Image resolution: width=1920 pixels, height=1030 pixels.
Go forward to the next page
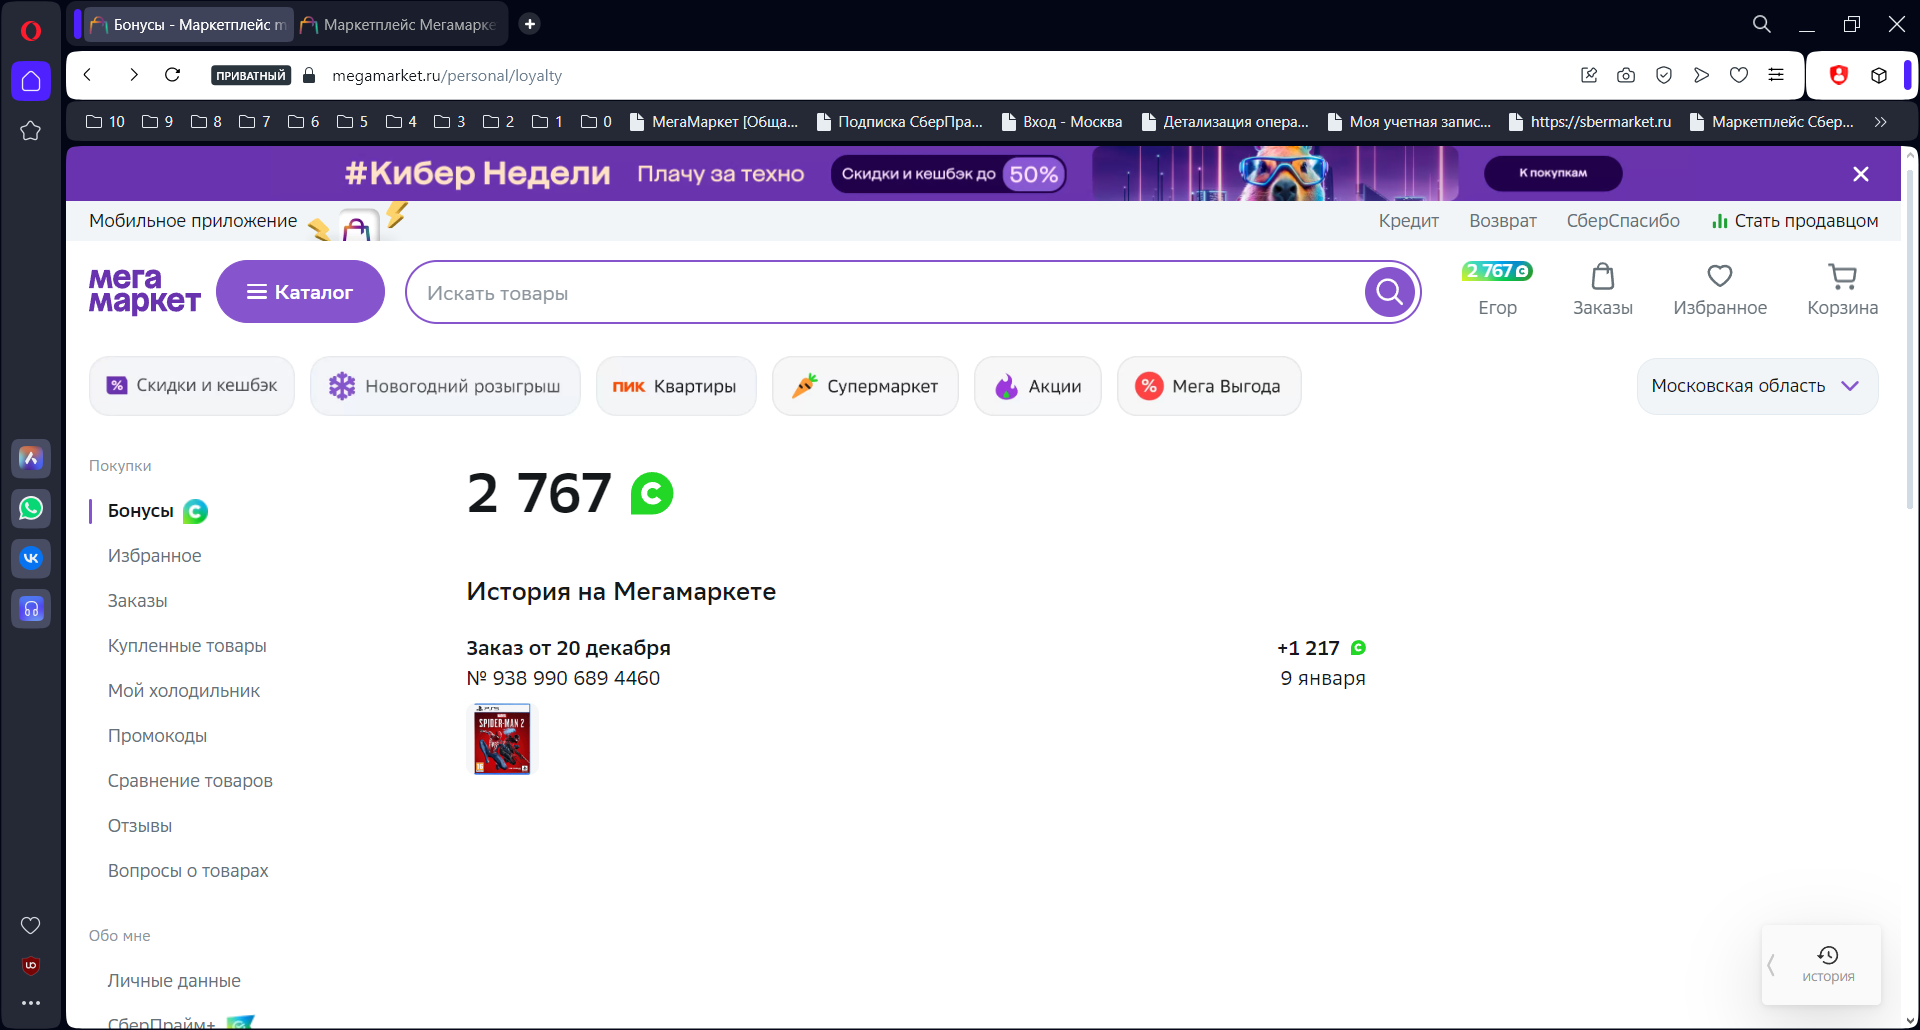[x=133, y=75]
